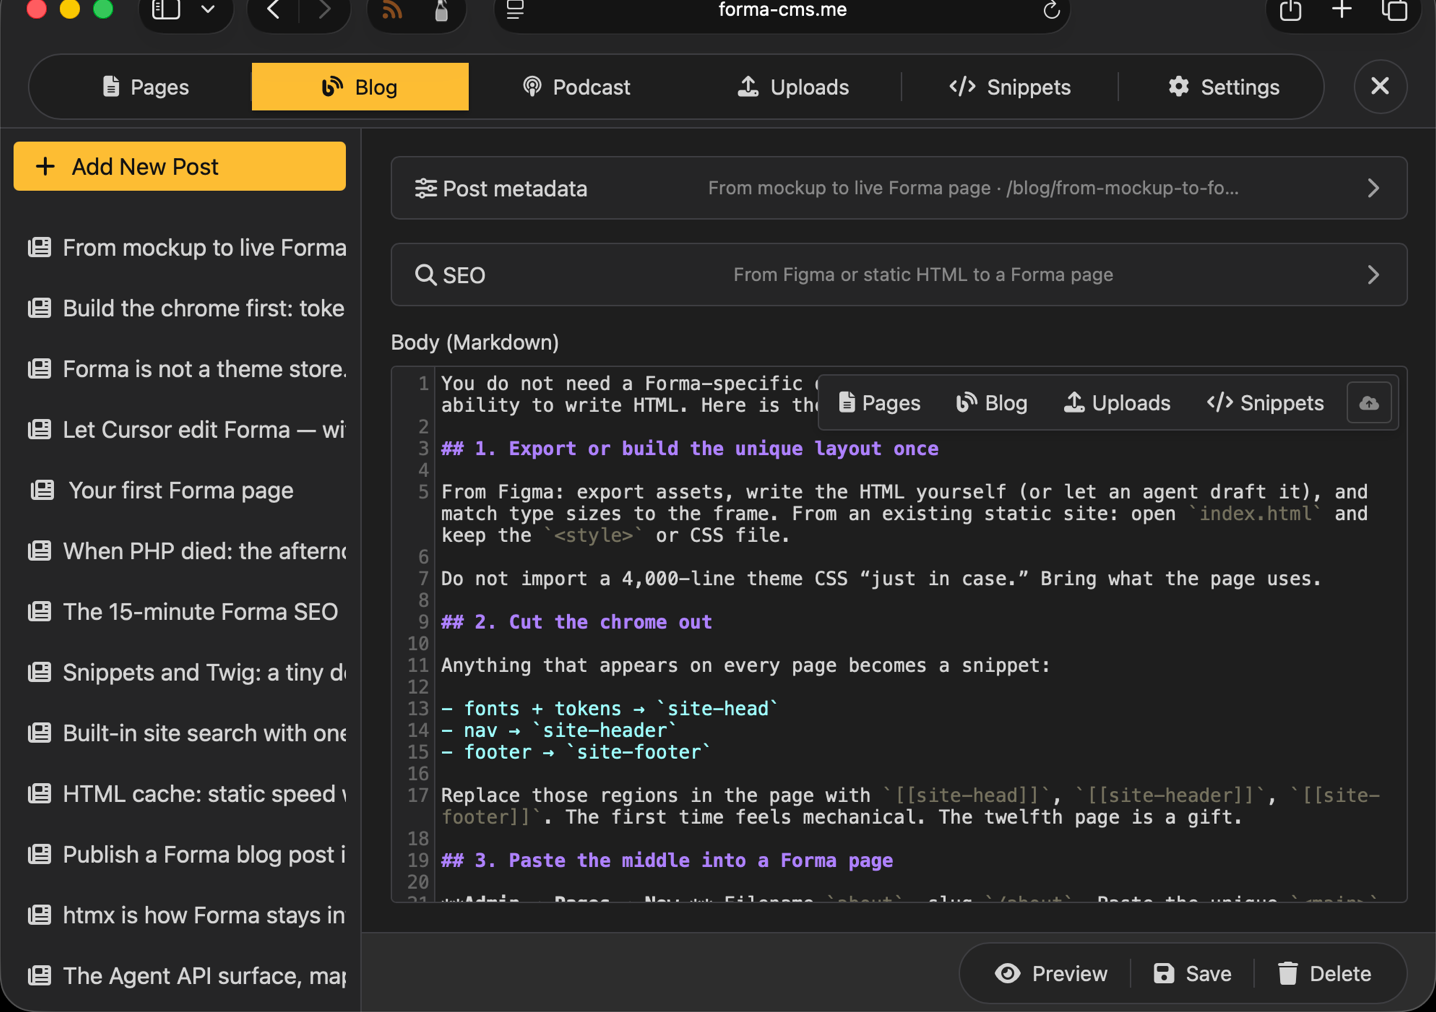Click the microphone icon in Podcast tab
Viewport: 1436px width, 1012px height.
[532, 87]
